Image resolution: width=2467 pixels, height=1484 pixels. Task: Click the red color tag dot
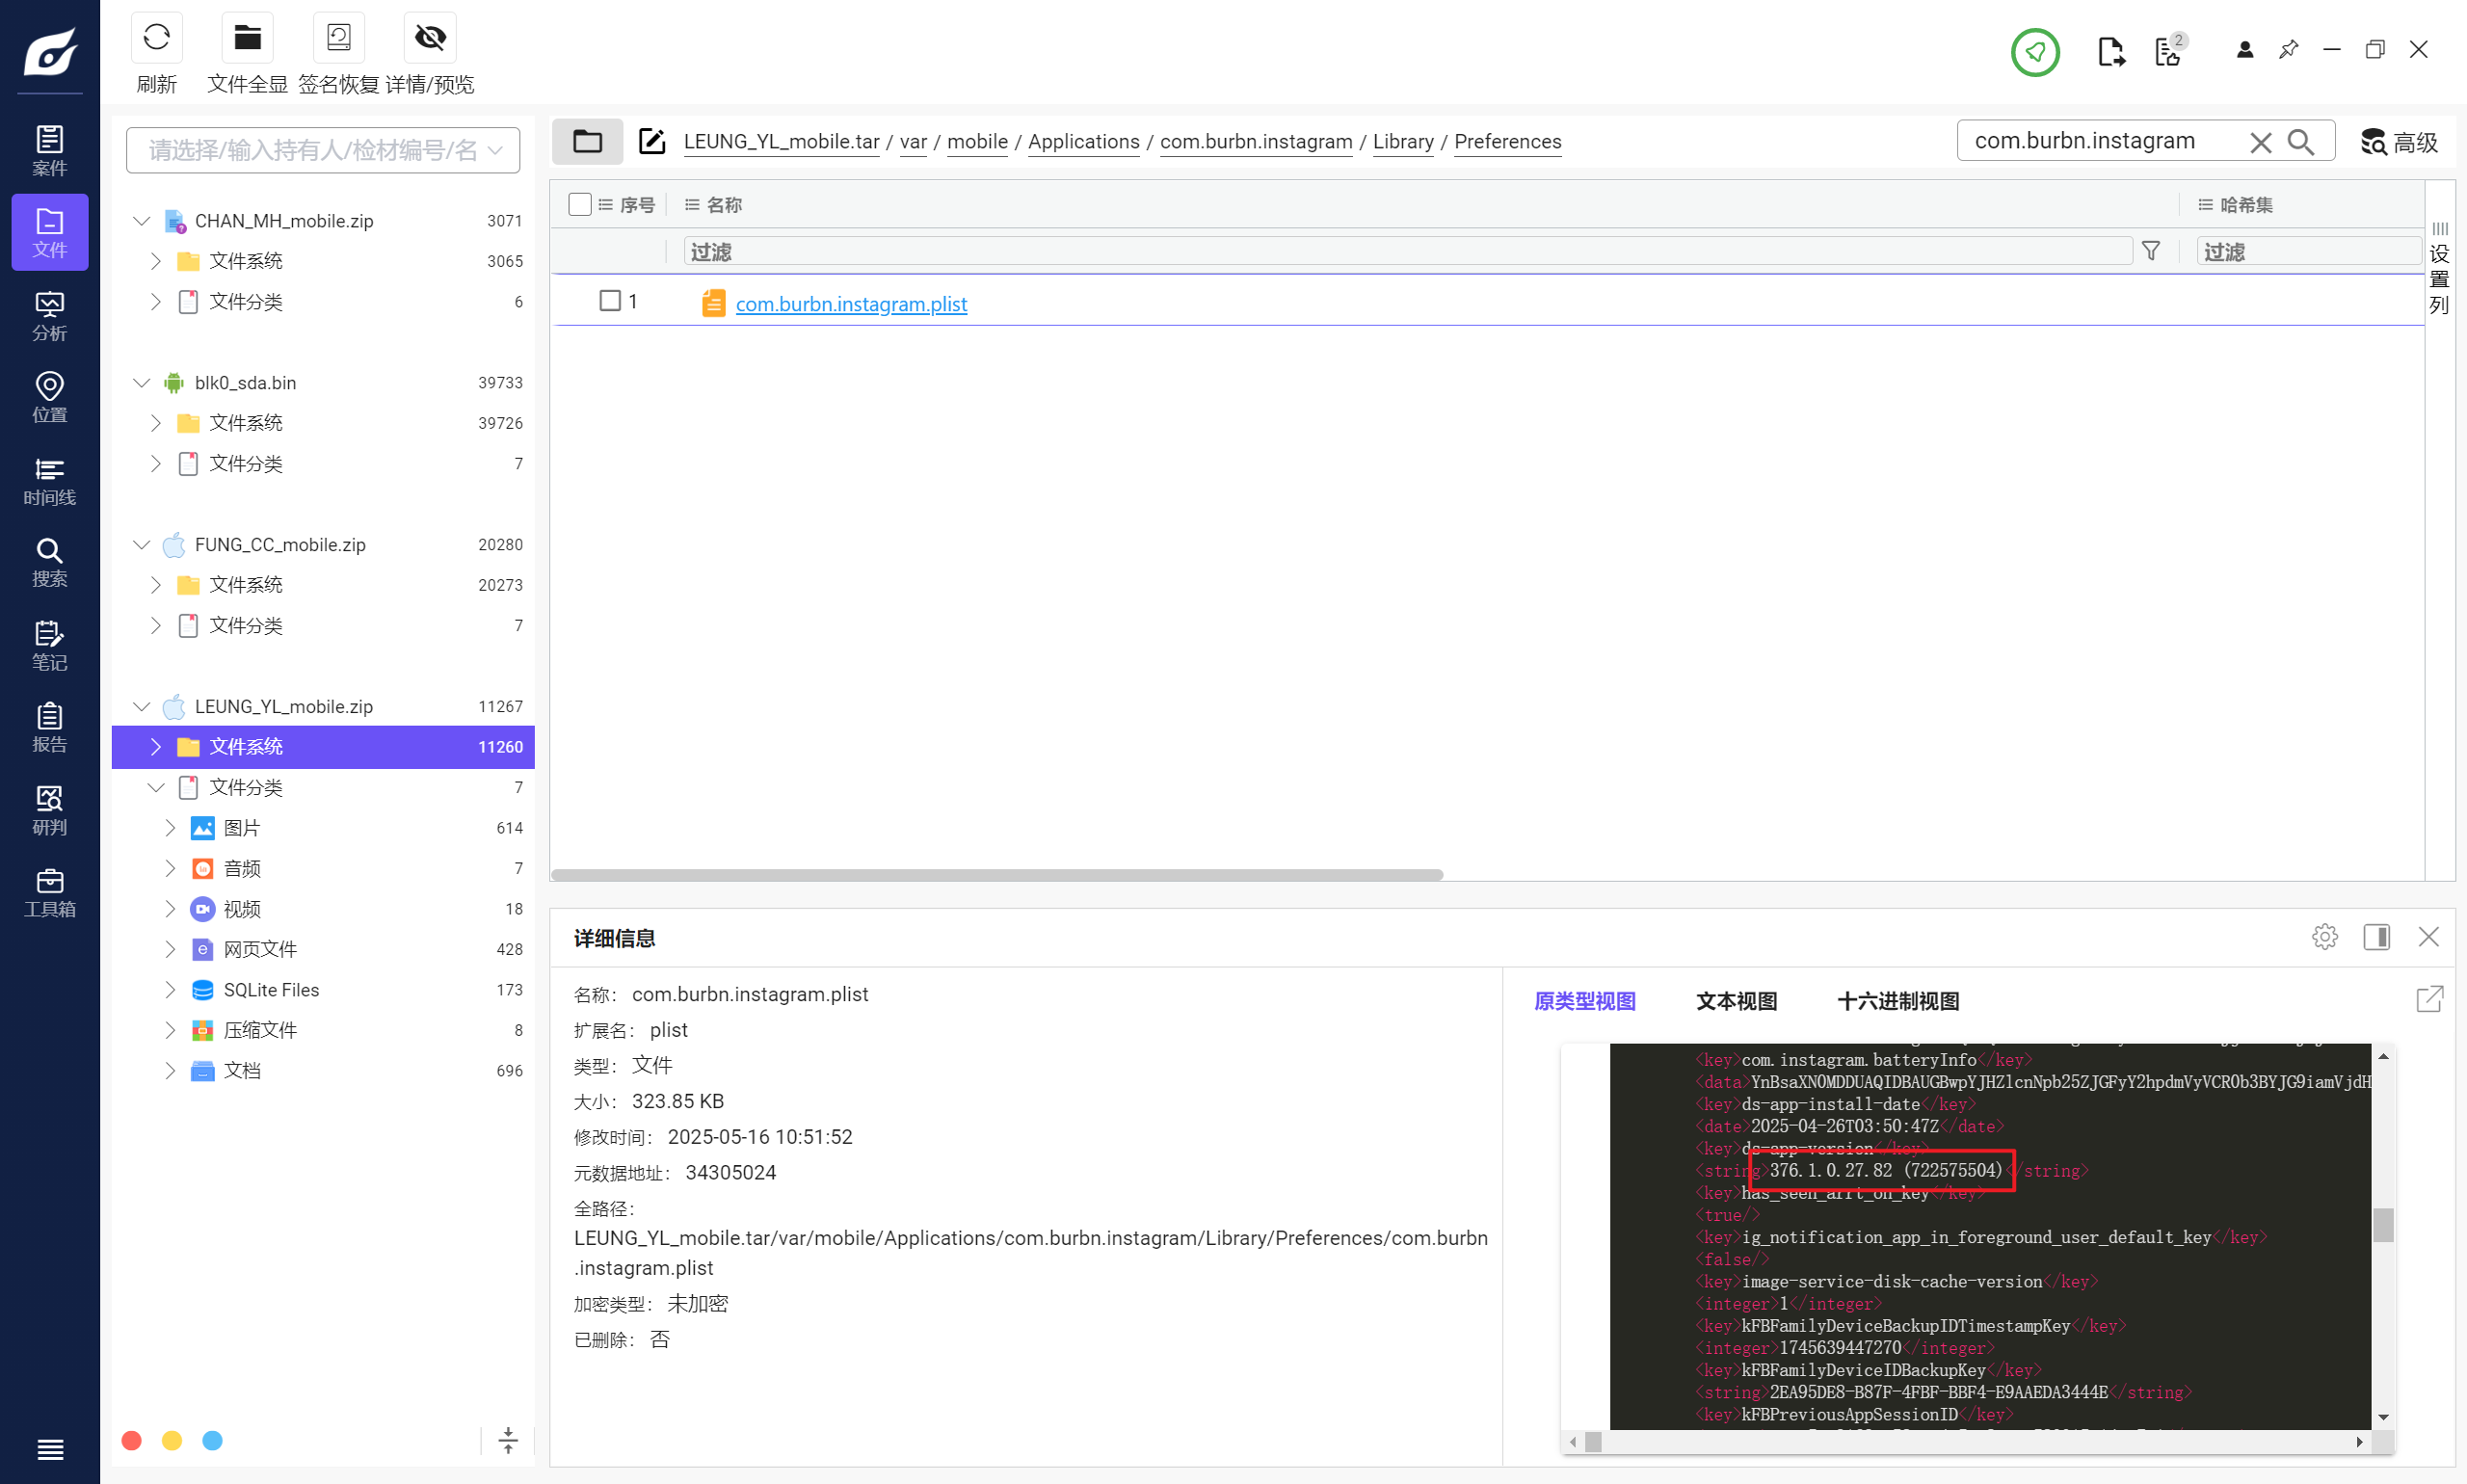coord(131,1440)
